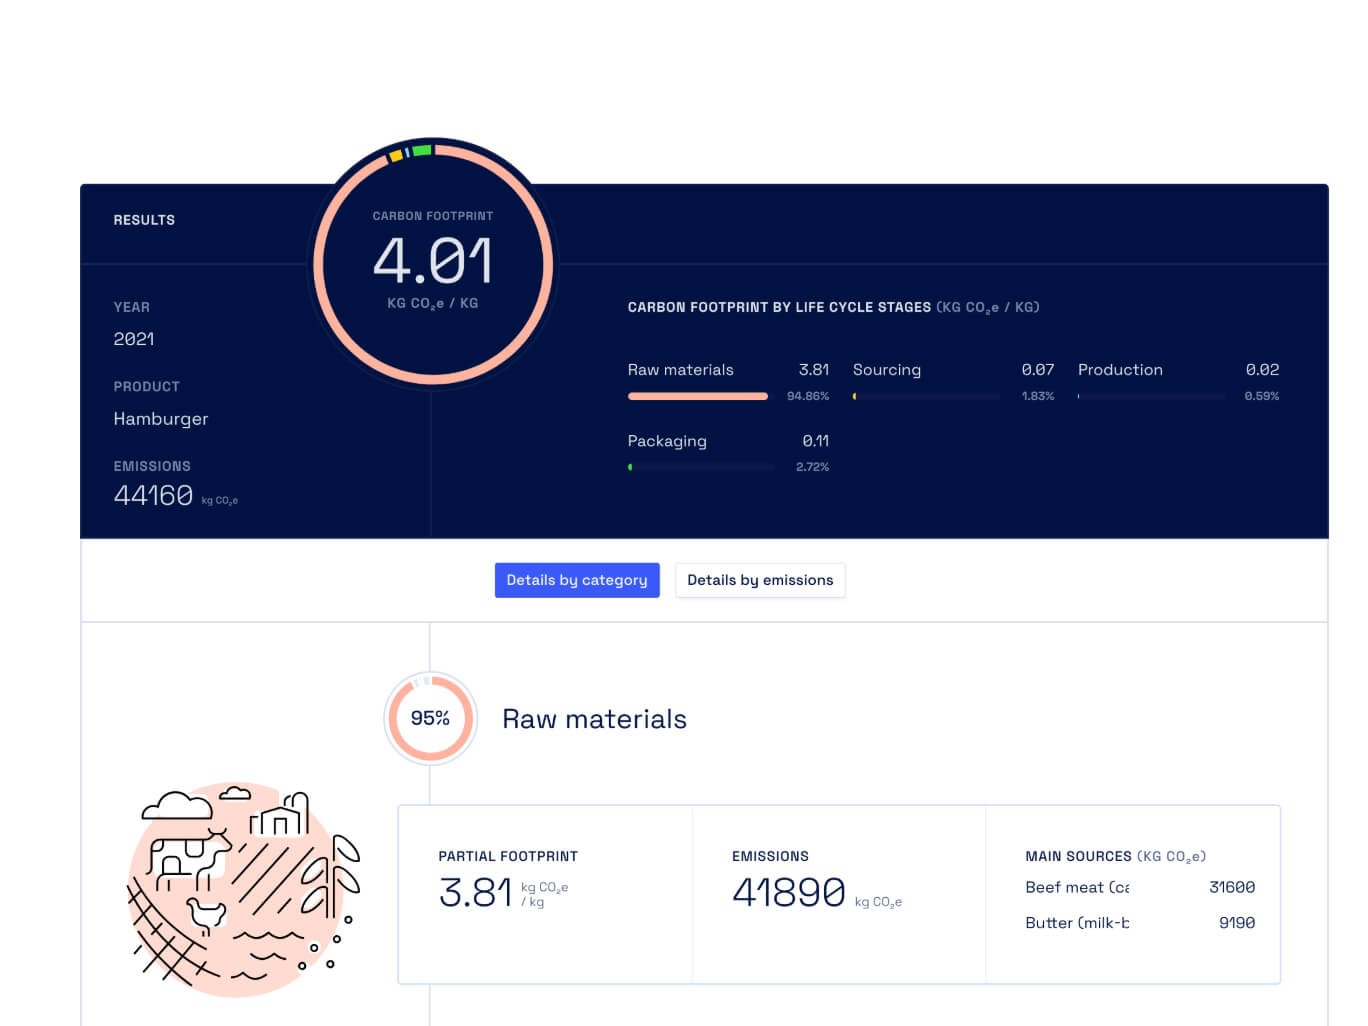Viewport: 1368px width, 1026px height.
Task: Select the Raw materials life cycle stage
Action: [x=681, y=370]
